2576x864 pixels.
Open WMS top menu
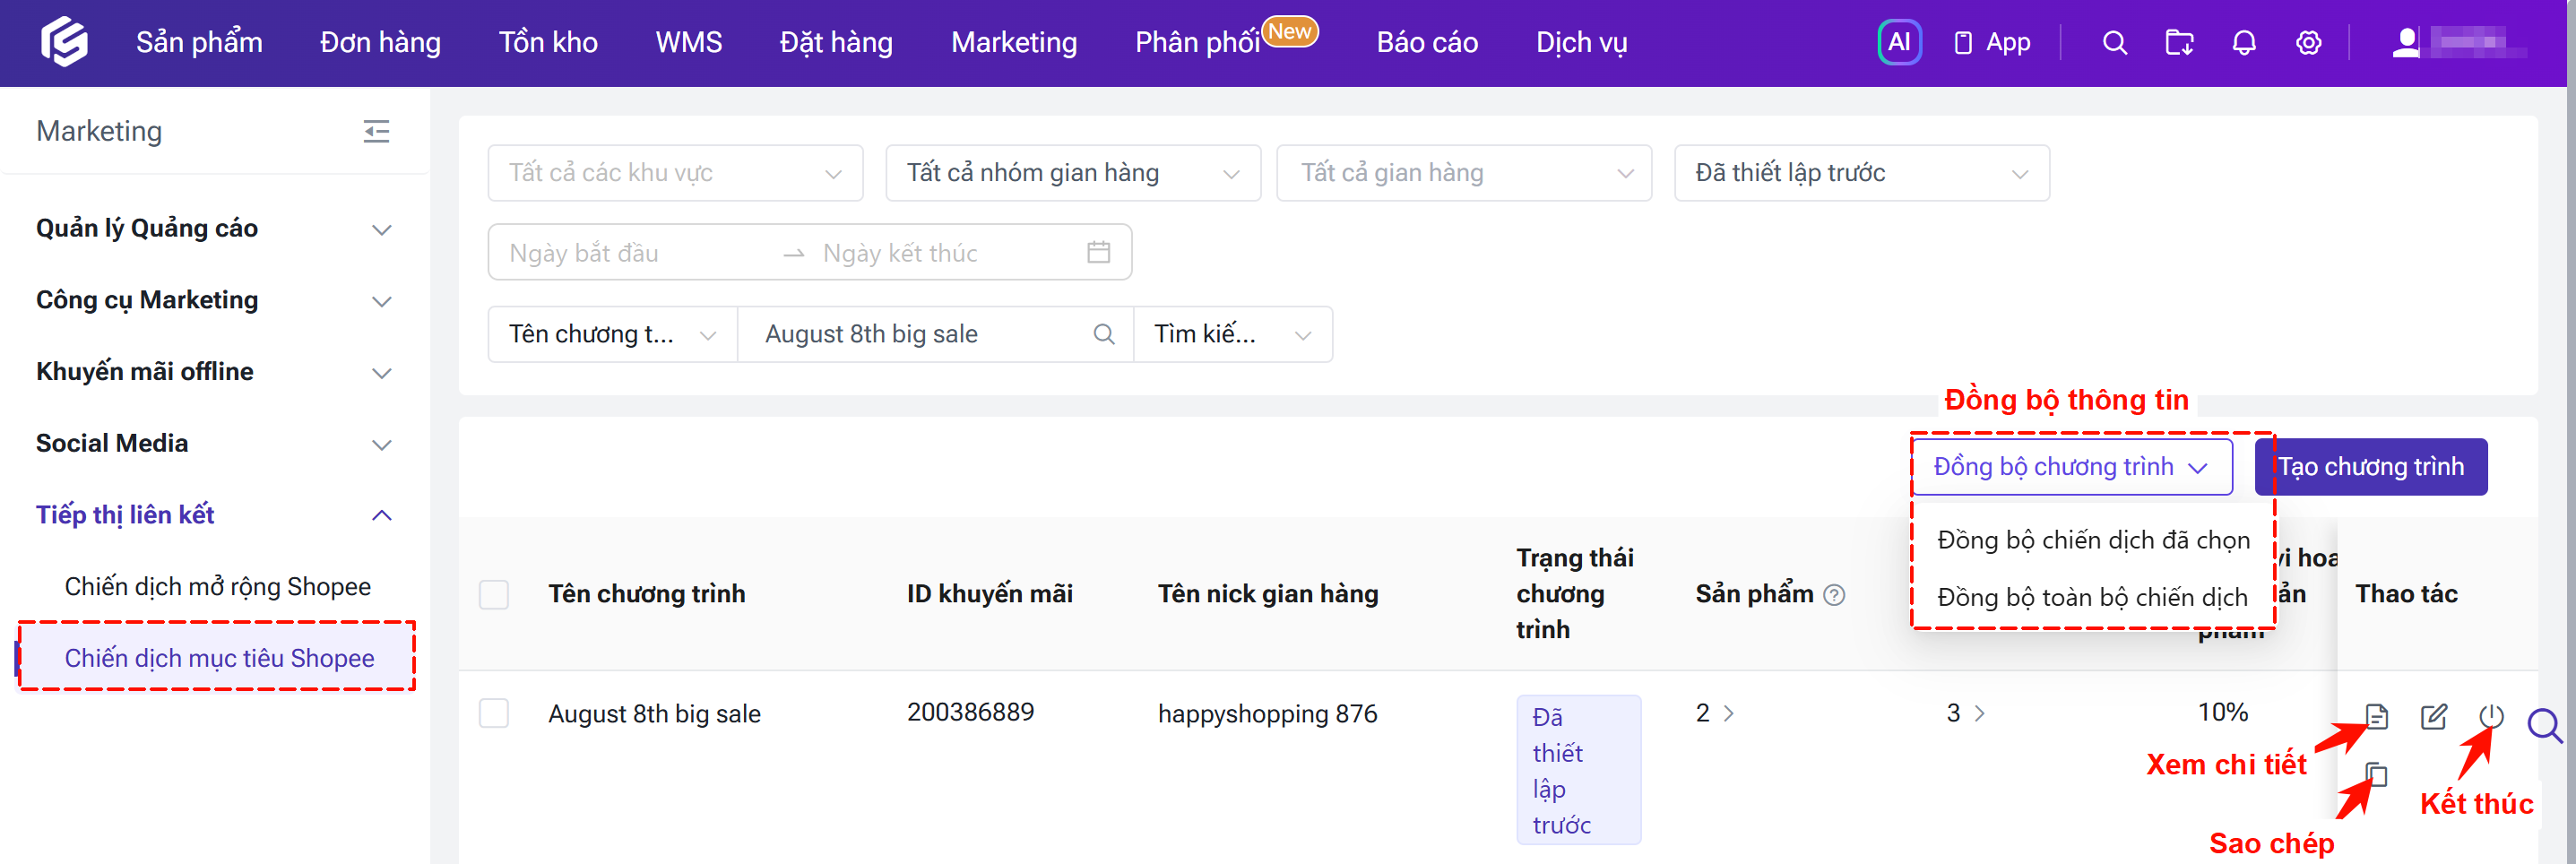pos(689,43)
